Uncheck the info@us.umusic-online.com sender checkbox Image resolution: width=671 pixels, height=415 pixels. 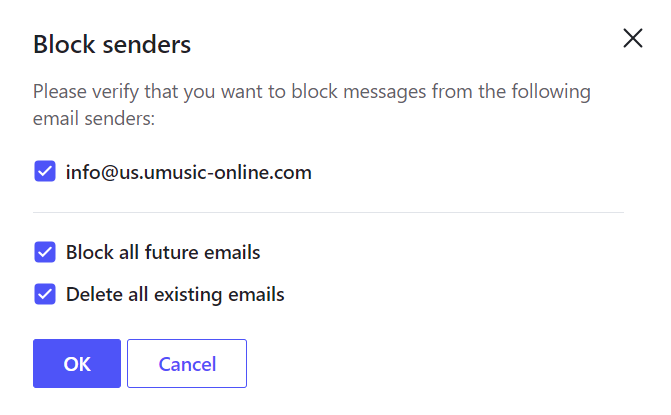[x=44, y=172]
